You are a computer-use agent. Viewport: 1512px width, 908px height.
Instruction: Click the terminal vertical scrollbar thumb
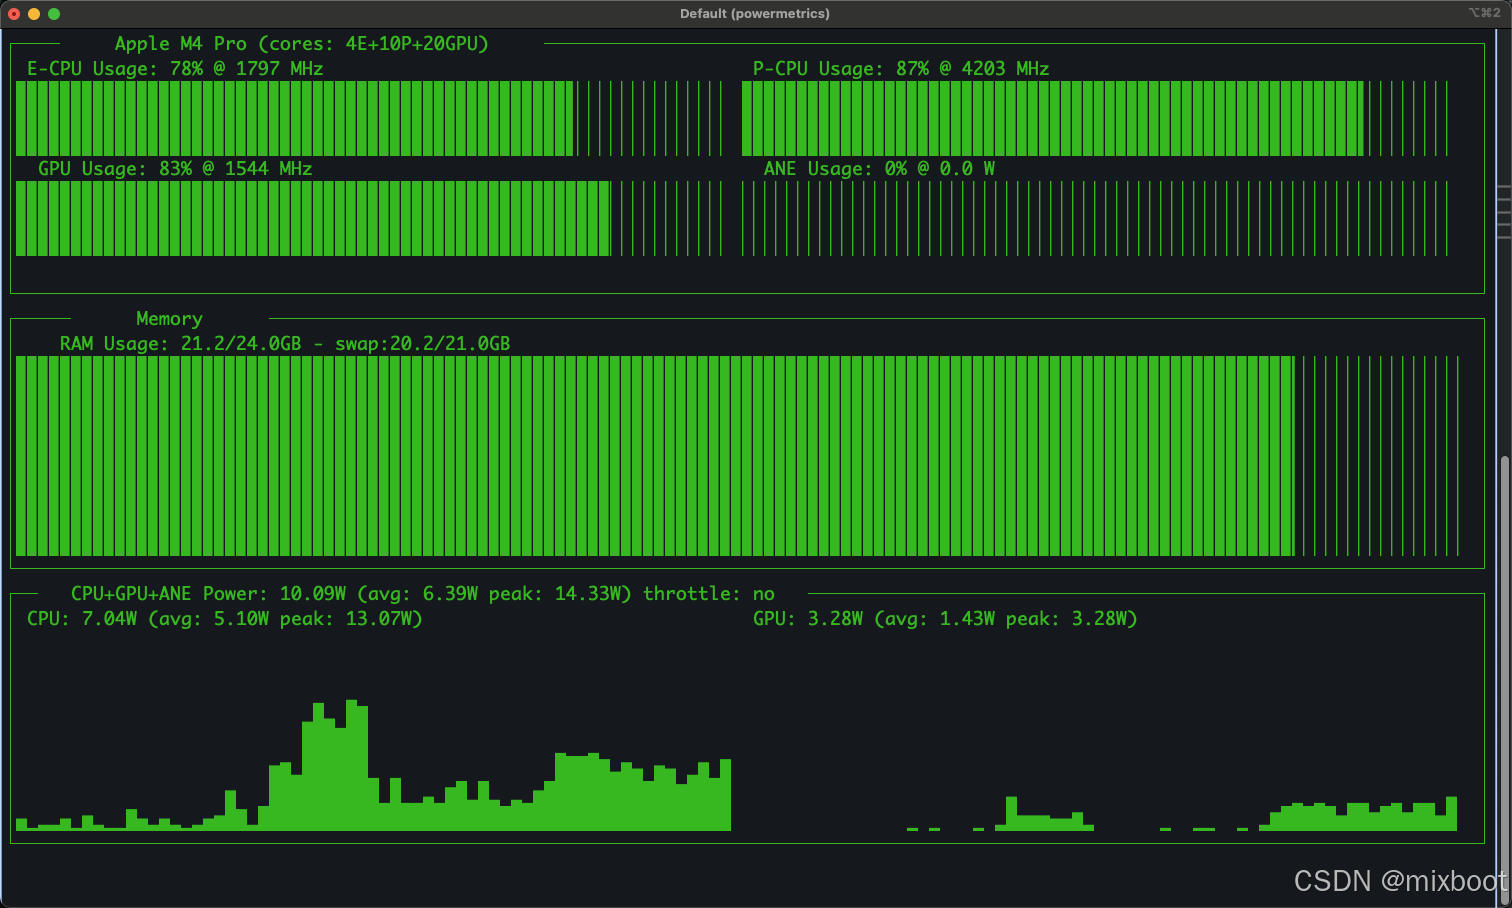click(1505, 678)
